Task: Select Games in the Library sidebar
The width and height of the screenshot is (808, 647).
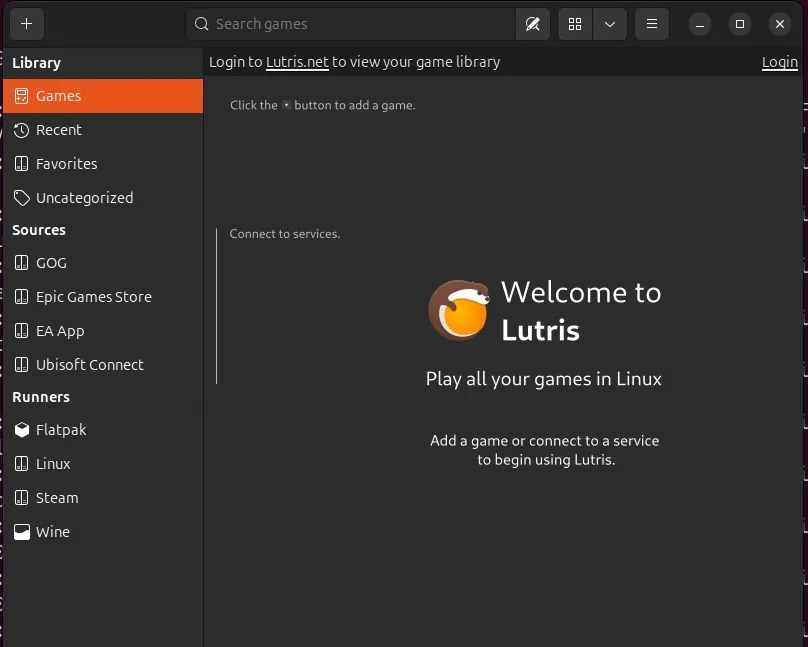Action: click(x=103, y=96)
